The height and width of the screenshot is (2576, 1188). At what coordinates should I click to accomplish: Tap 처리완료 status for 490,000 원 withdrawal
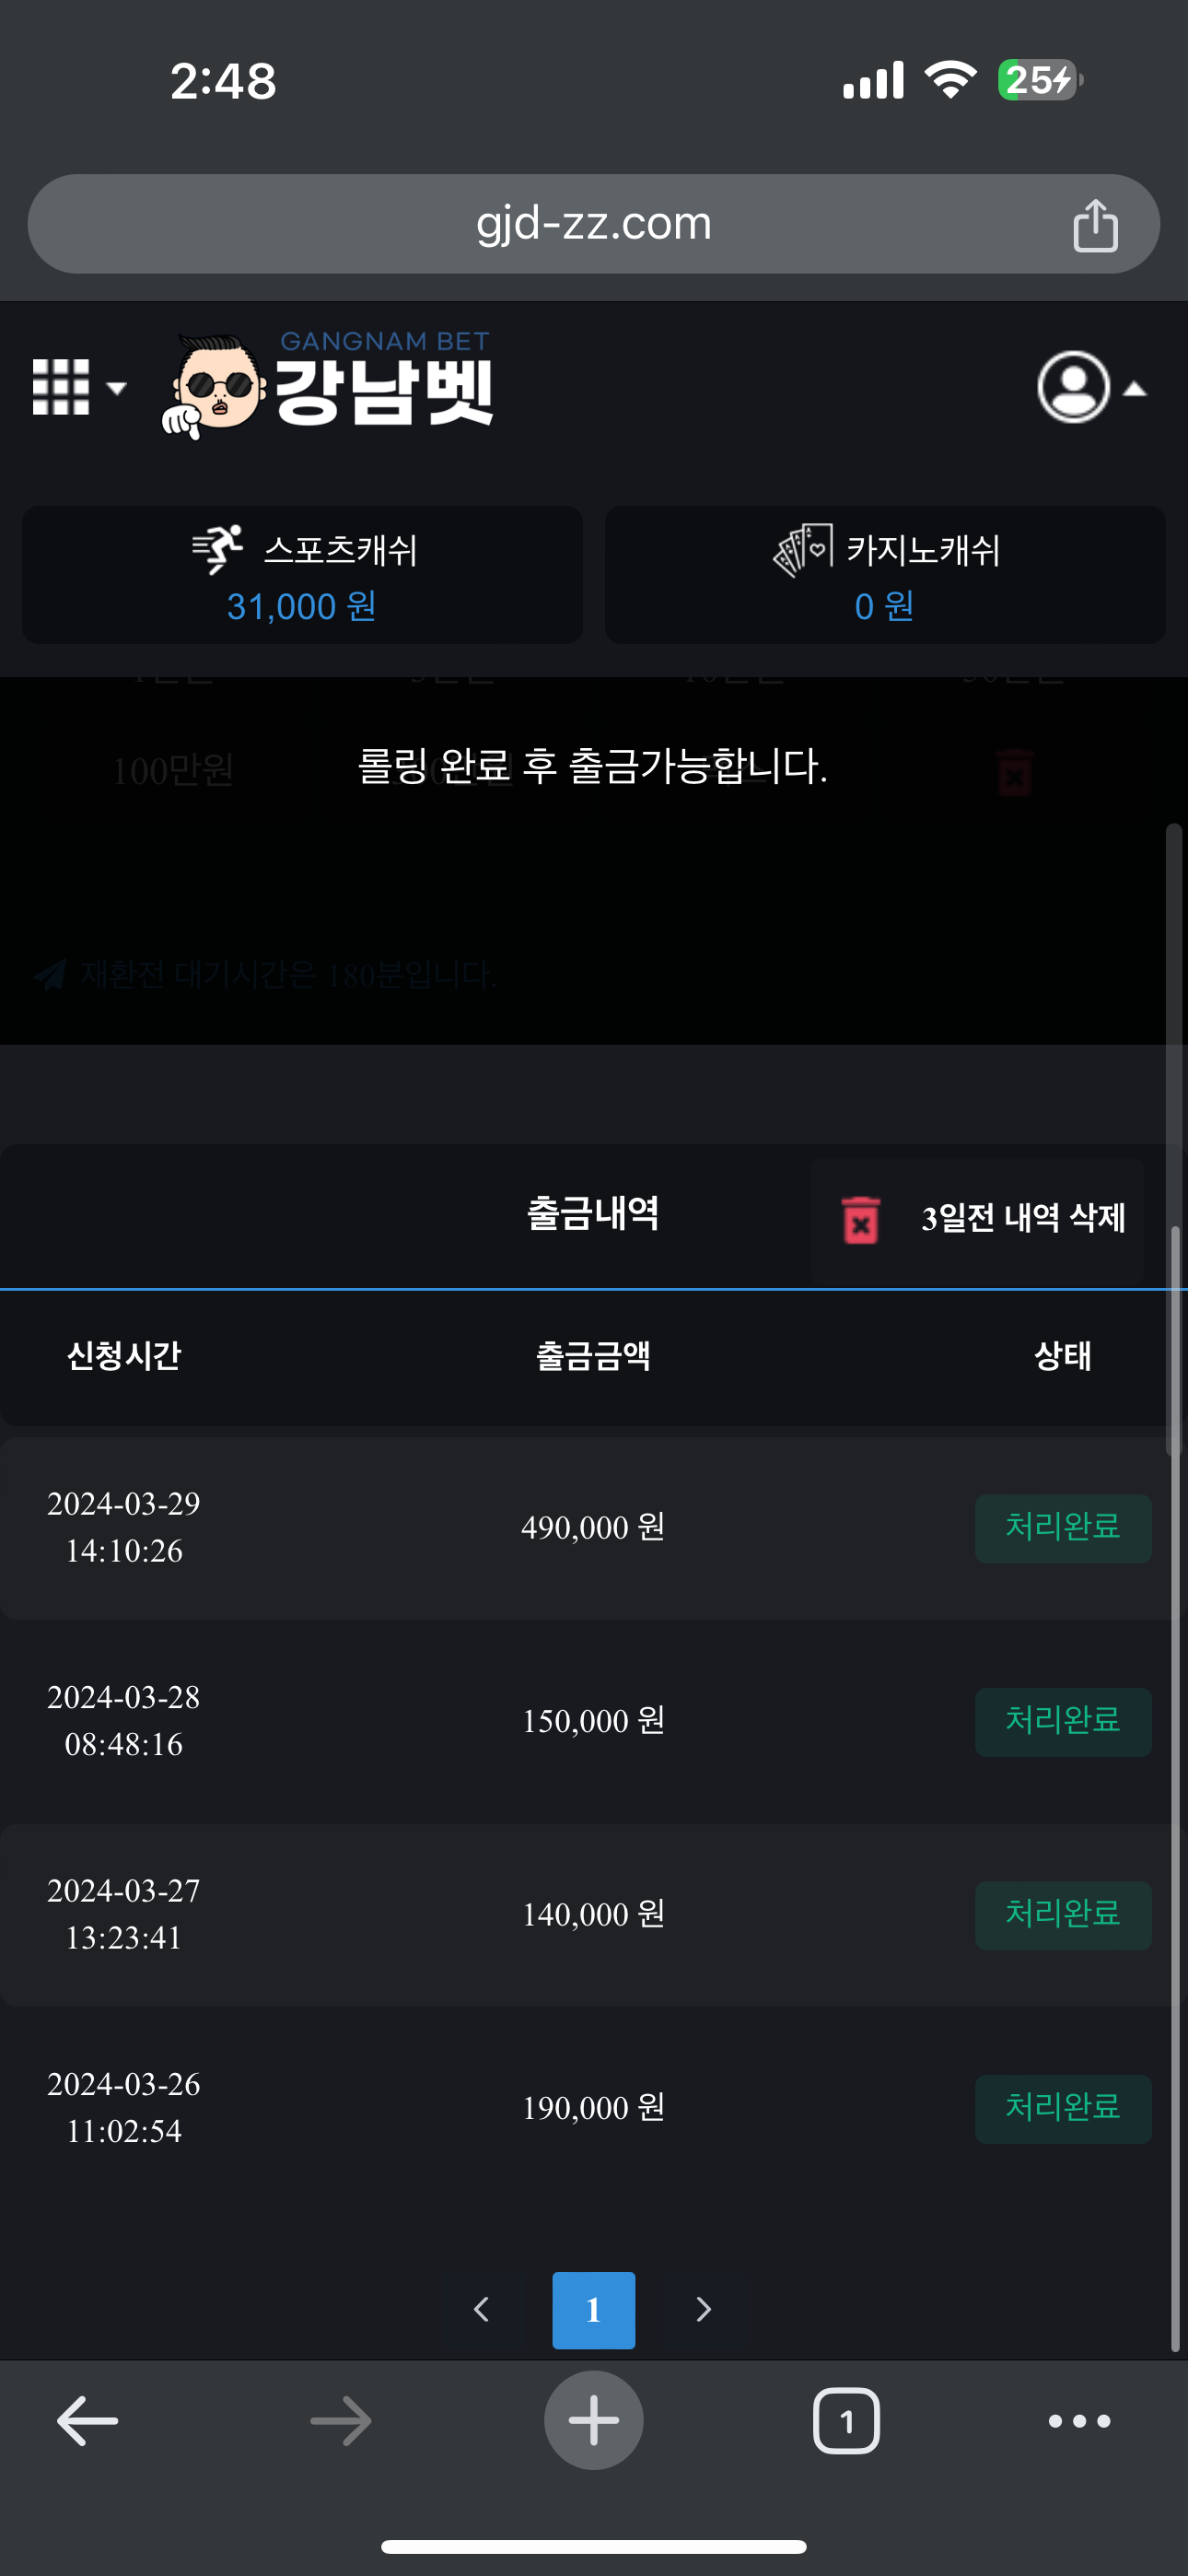(x=1062, y=1527)
